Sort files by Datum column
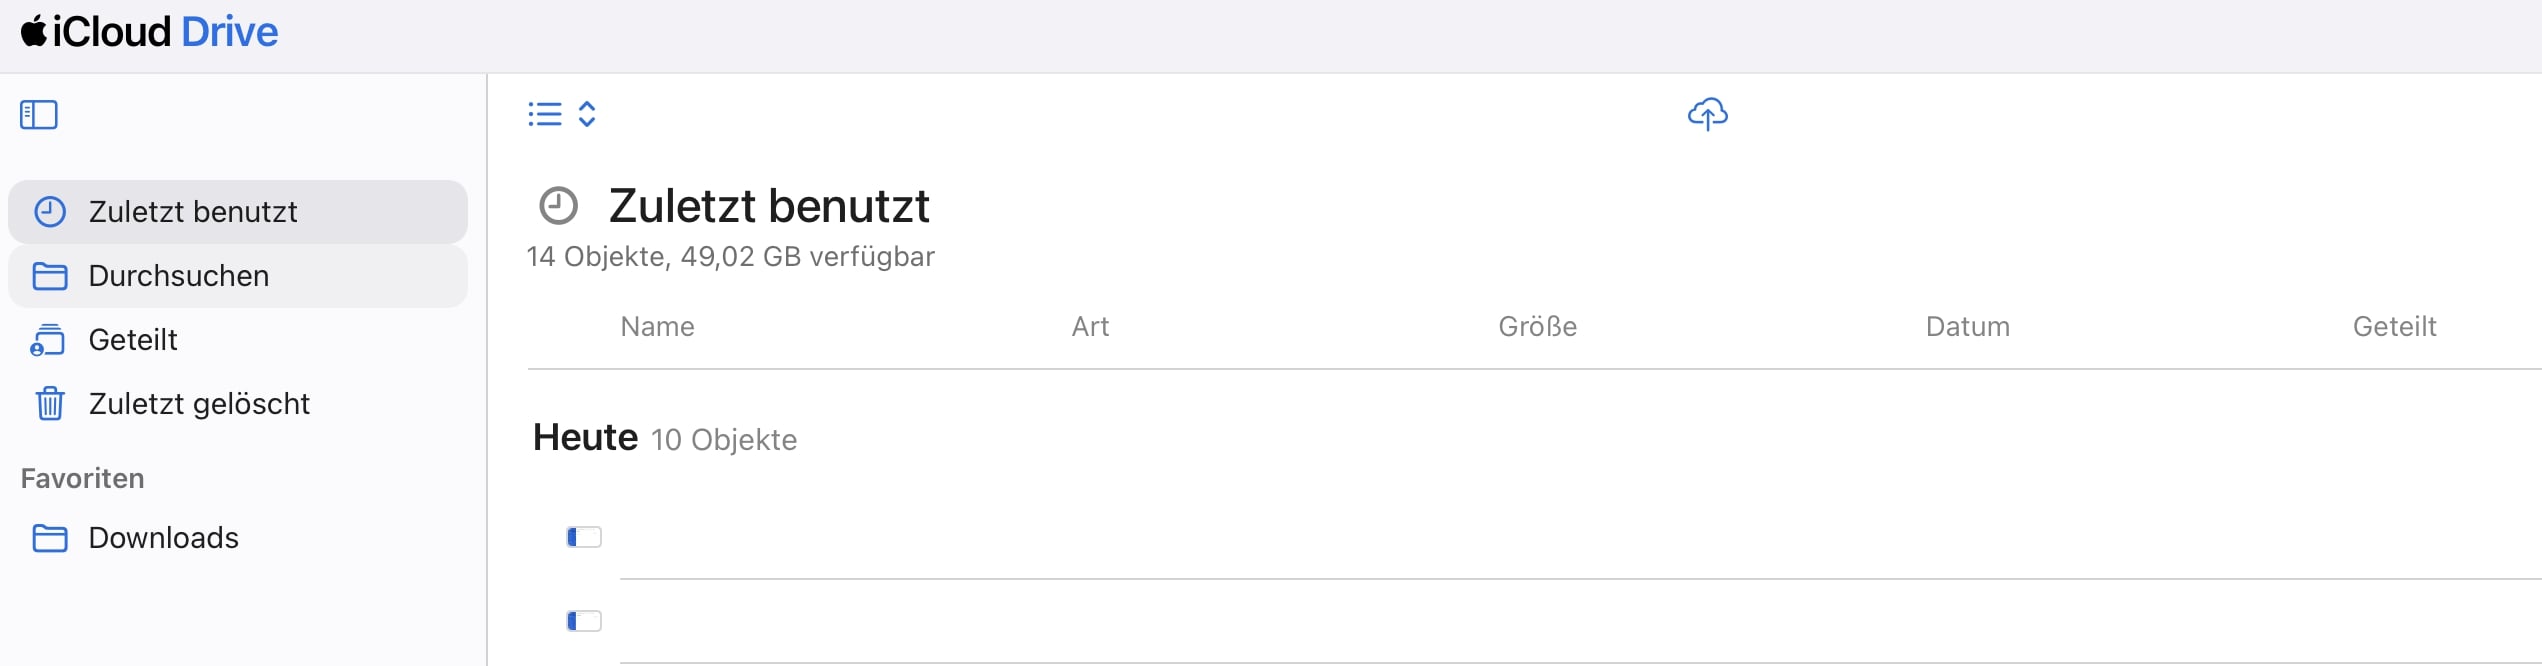2542x666 pixels. pos(1967,327)
